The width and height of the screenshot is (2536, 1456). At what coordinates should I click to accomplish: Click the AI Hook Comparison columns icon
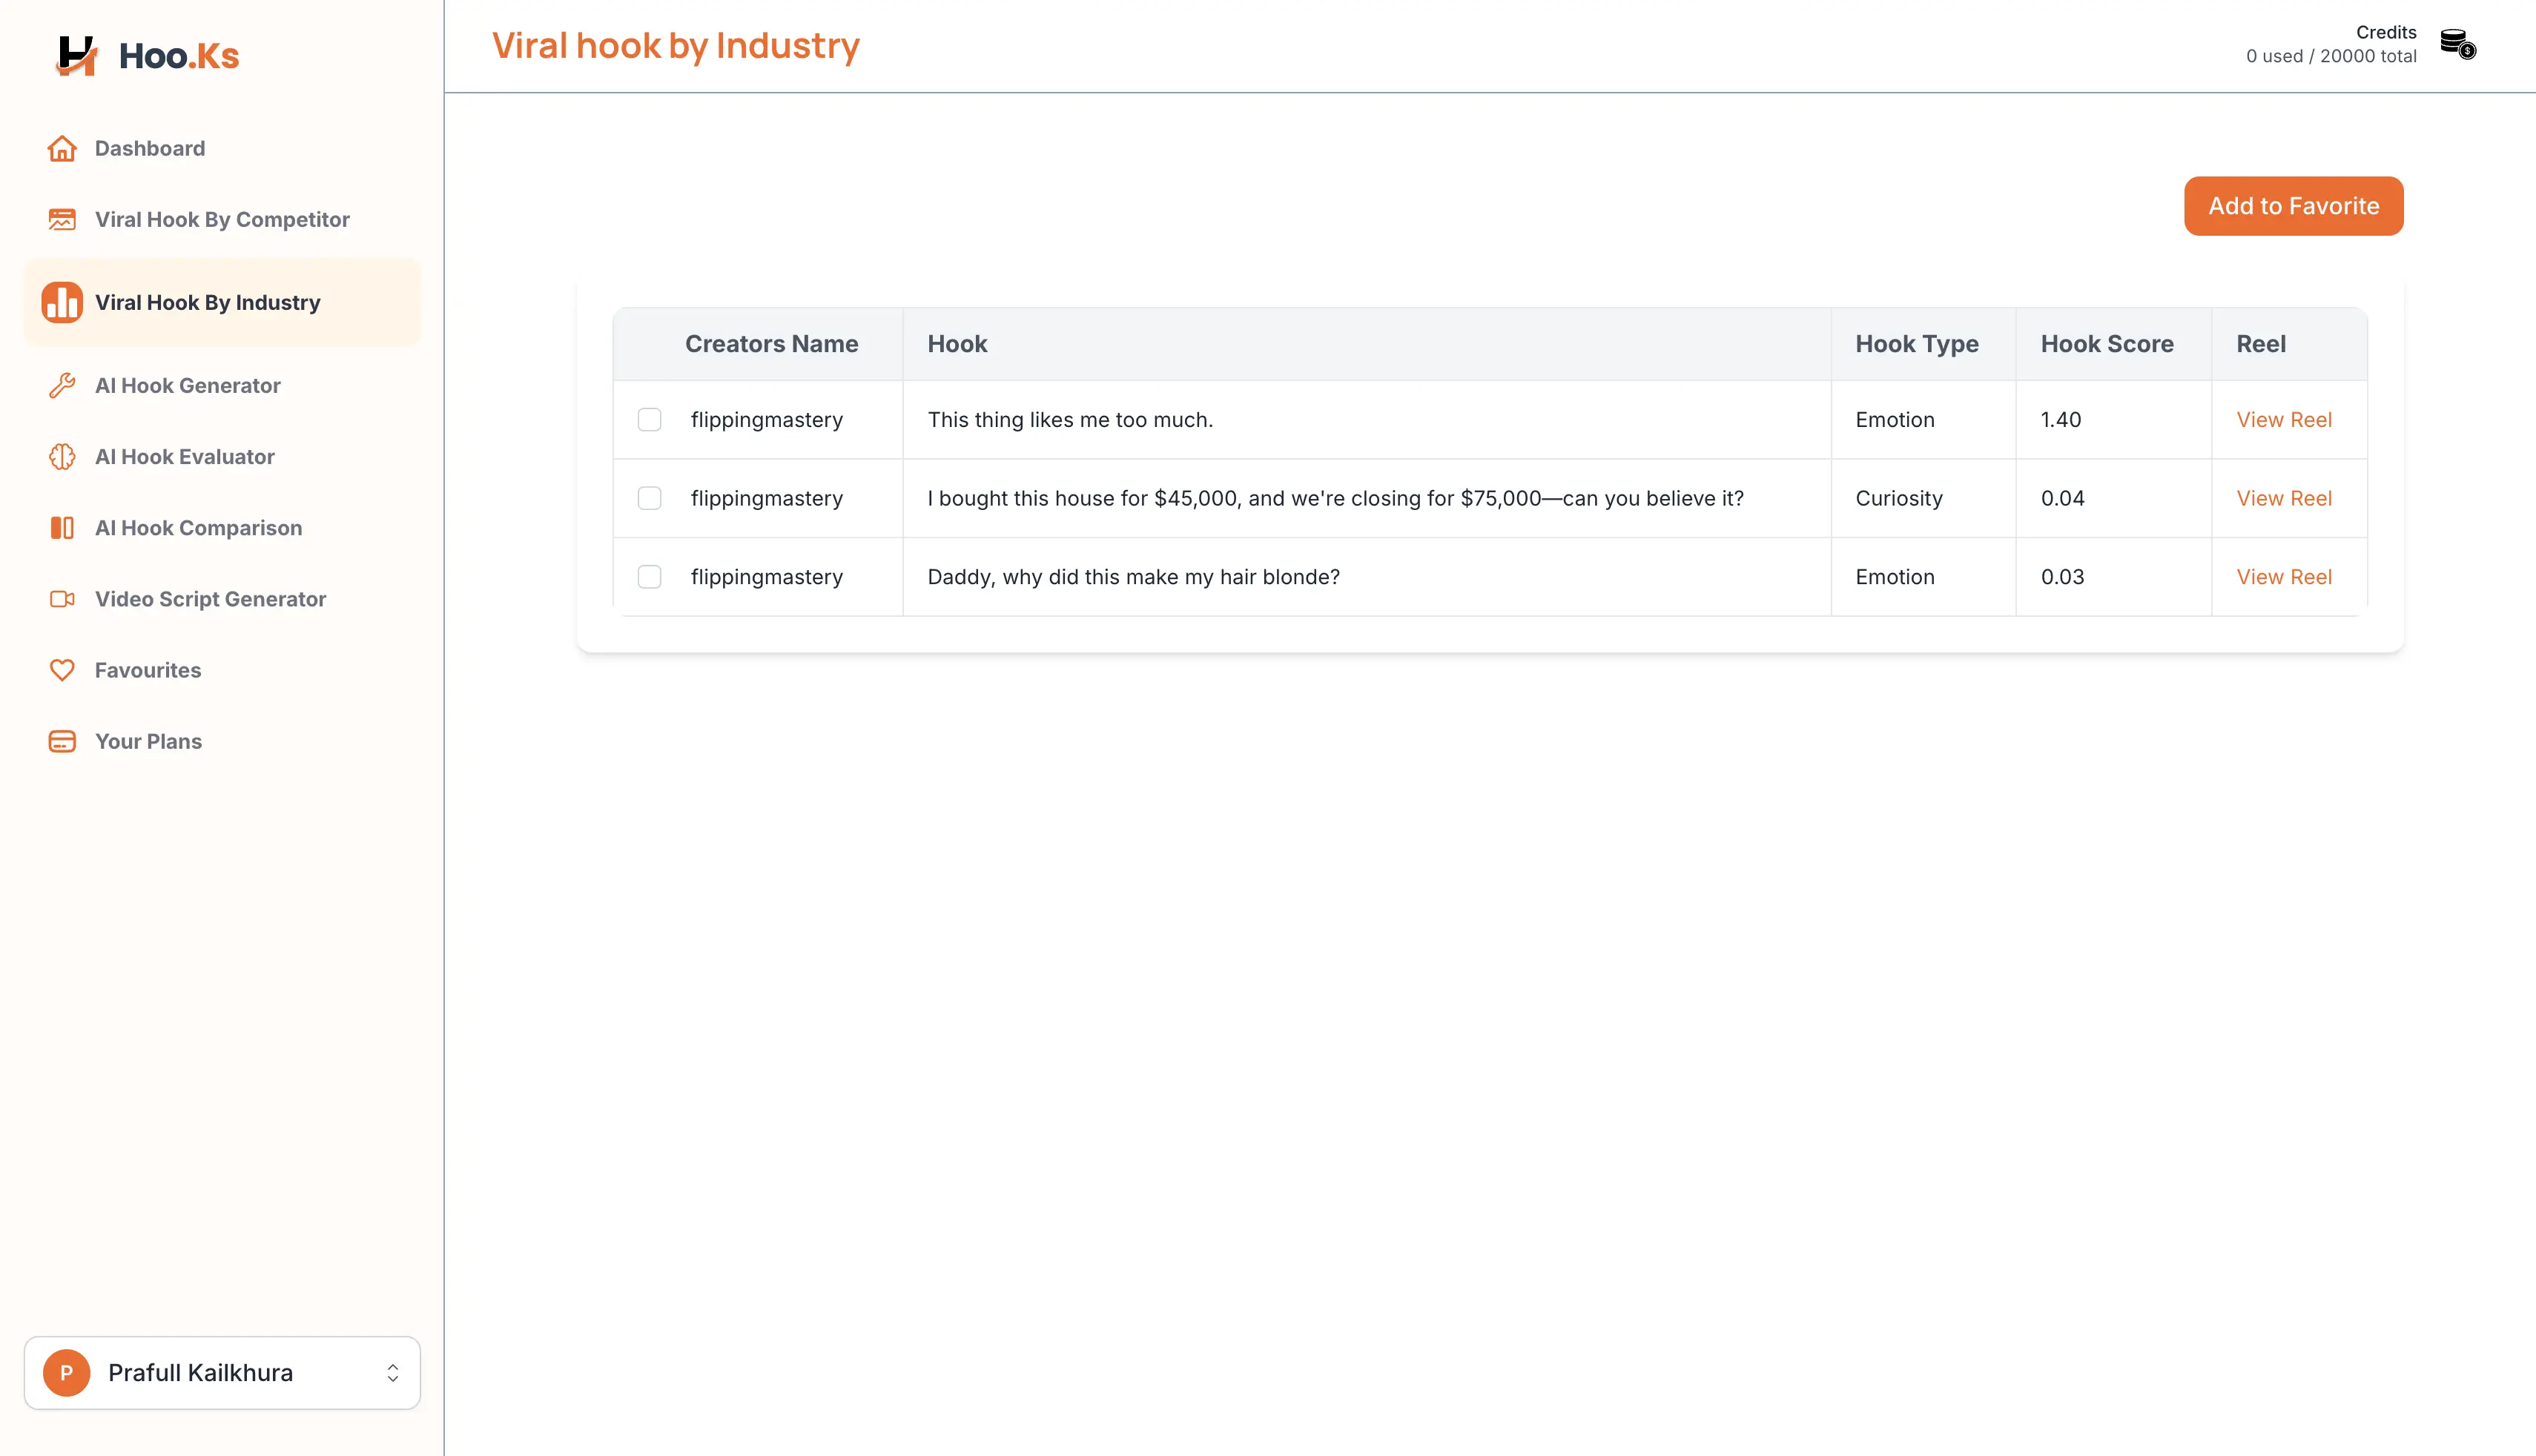click(62, 528)
